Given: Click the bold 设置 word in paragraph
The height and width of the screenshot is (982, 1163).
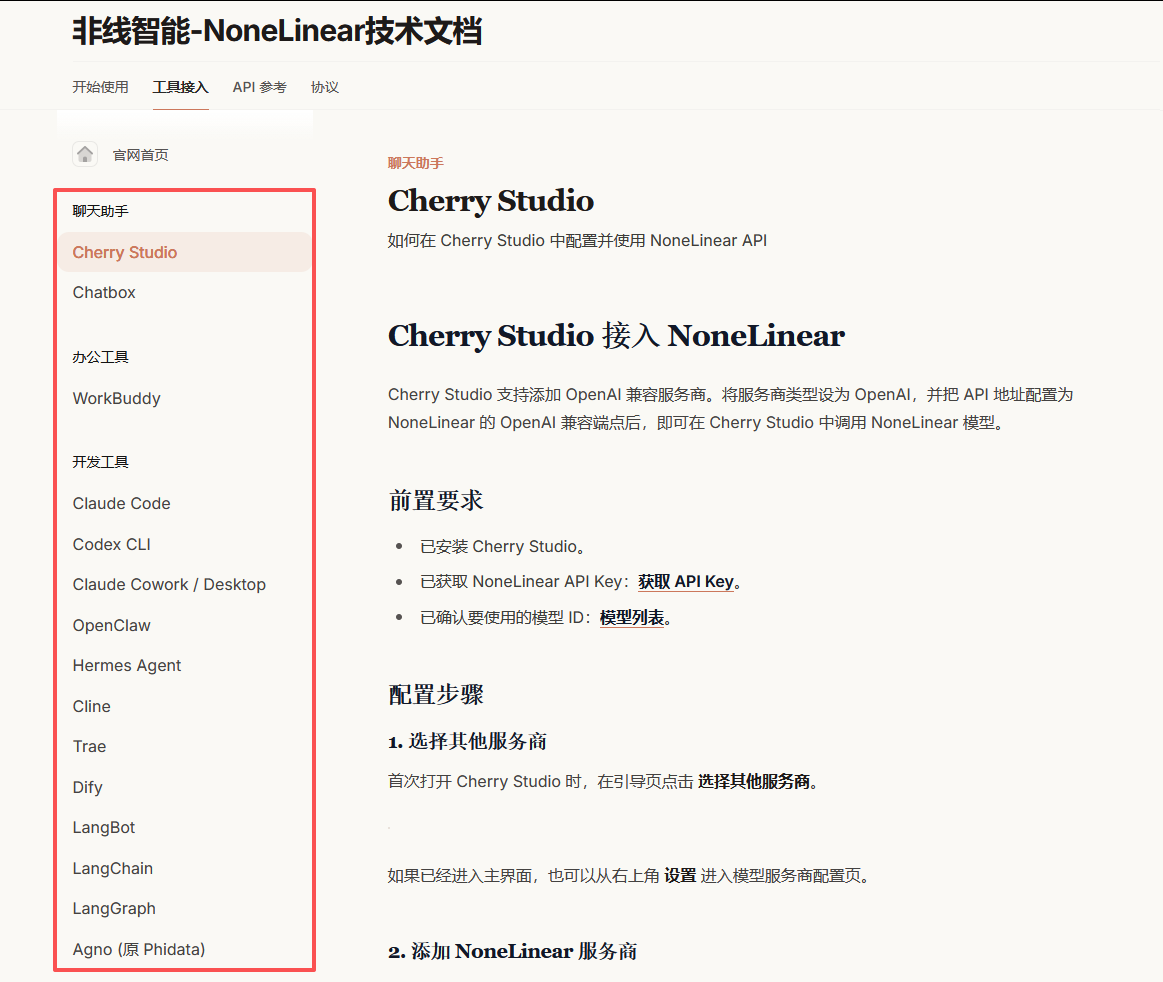Looking at the screenshot, I should (x=680, y=876).
